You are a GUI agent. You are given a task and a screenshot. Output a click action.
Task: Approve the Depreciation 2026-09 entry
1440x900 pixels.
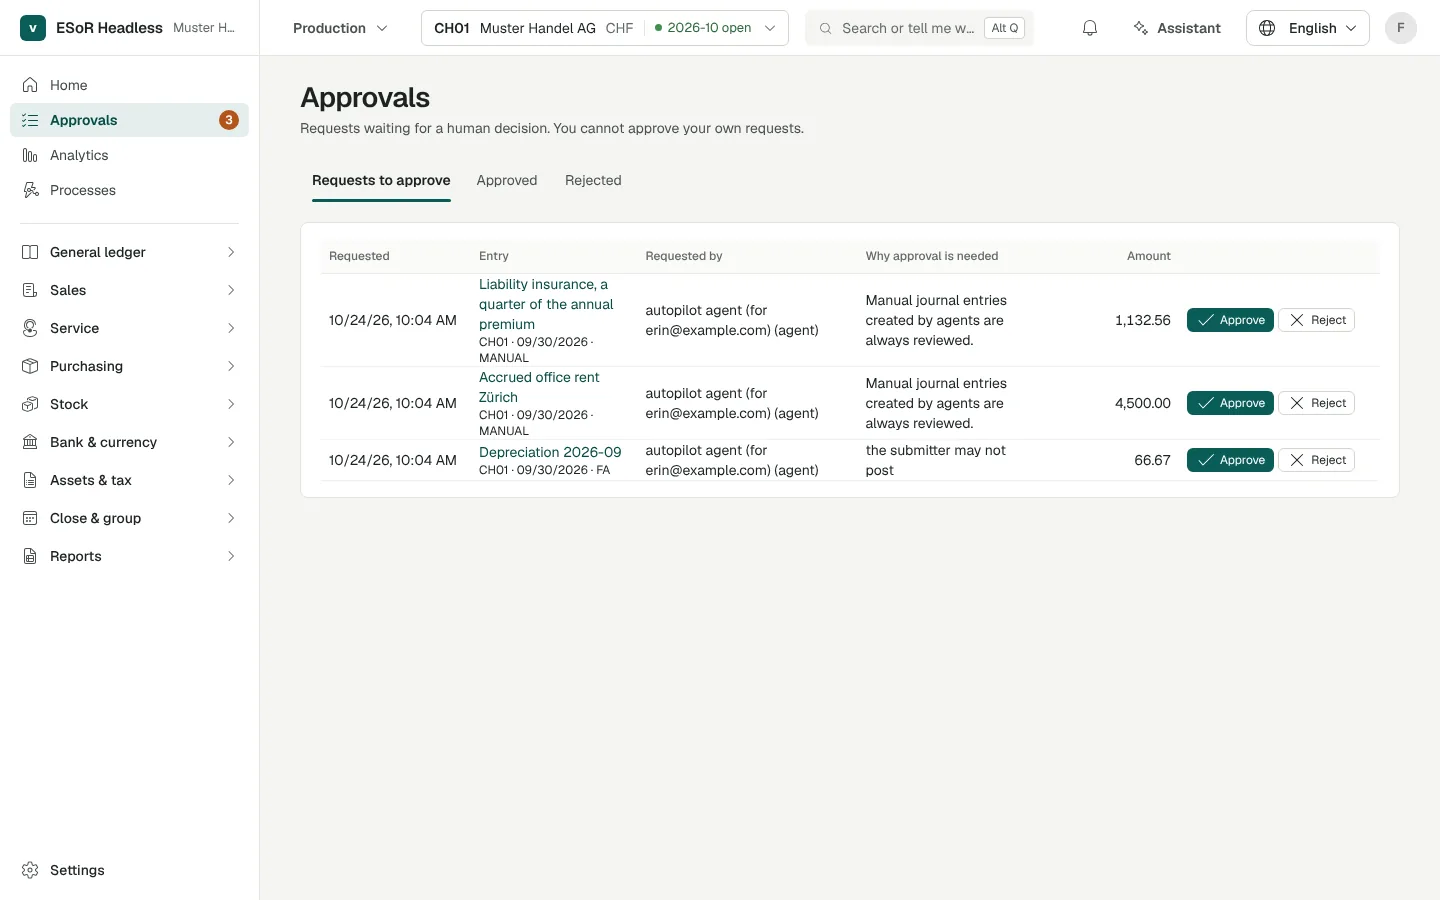point(1230,460)
